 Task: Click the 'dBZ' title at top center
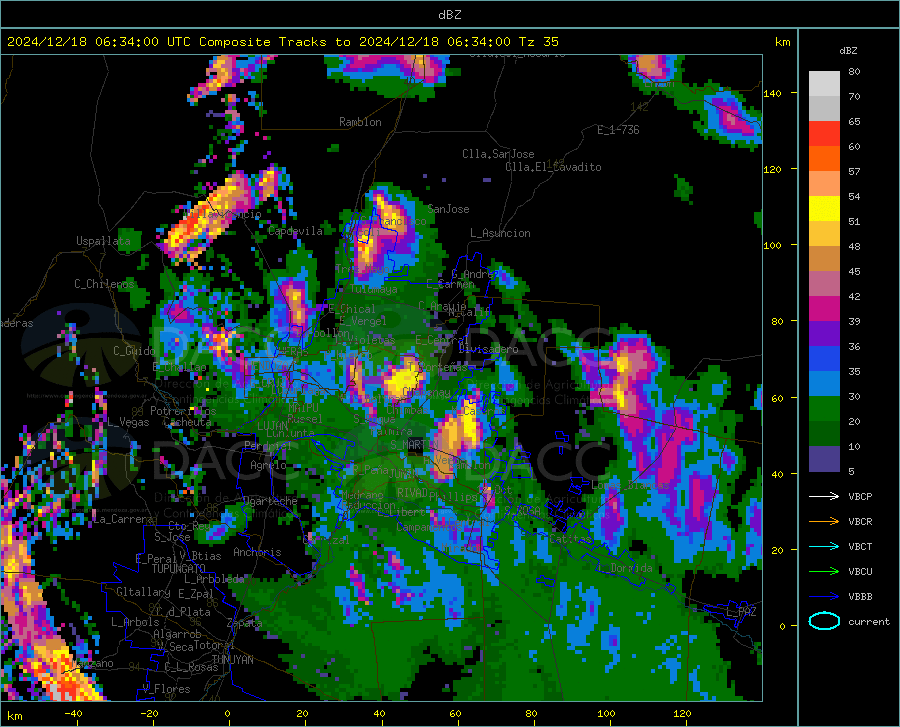coord(449,15)
